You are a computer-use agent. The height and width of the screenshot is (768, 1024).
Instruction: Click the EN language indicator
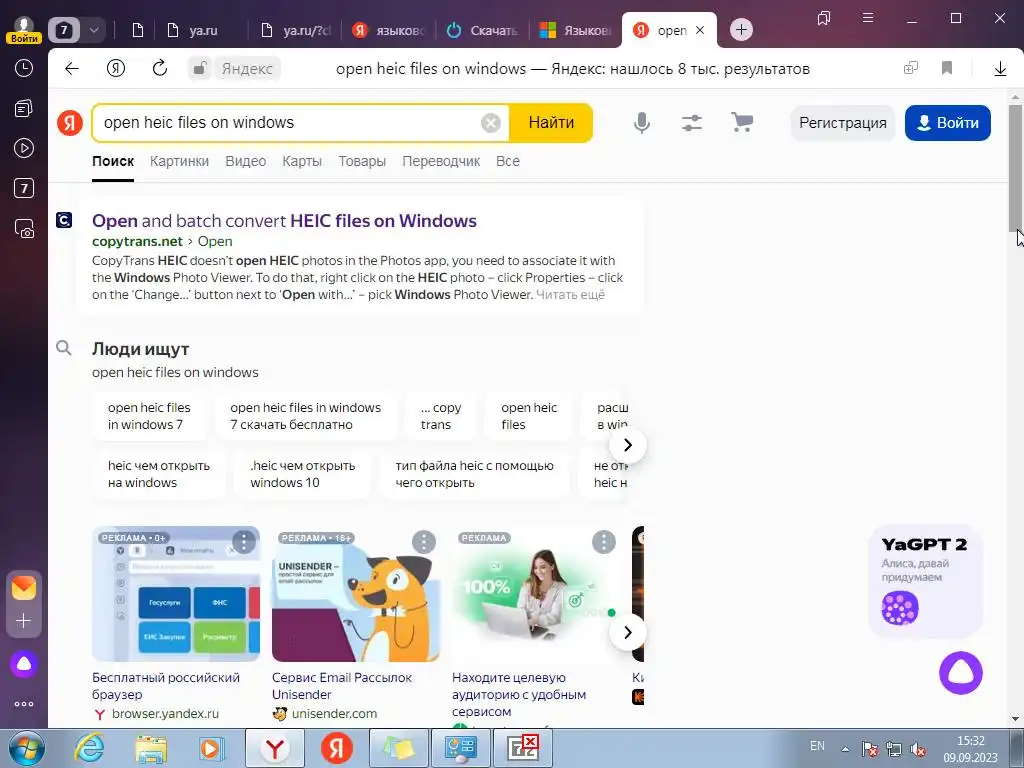(817, 746)
